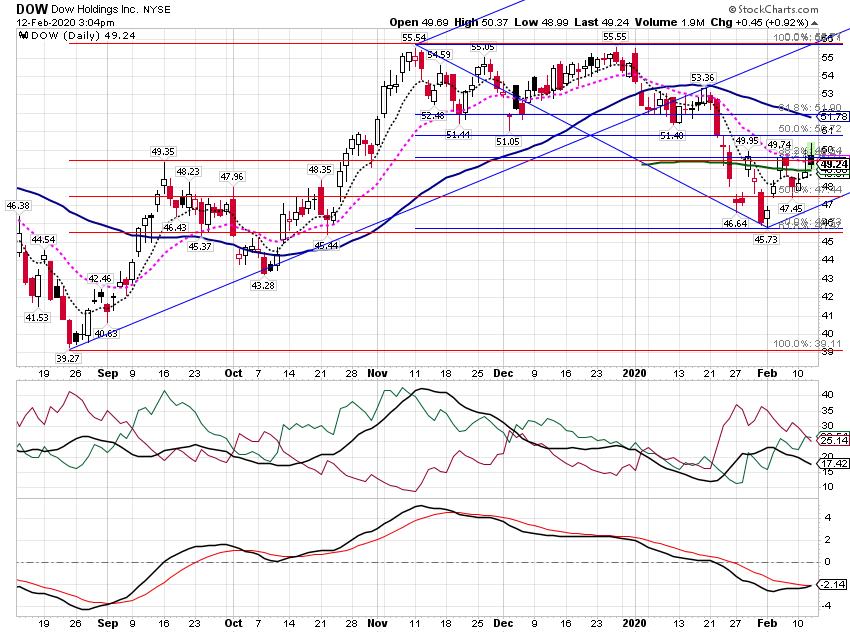Click the -2.14 MACD value flag
Screen dimensions: 850x633
[x=833, y=584]
